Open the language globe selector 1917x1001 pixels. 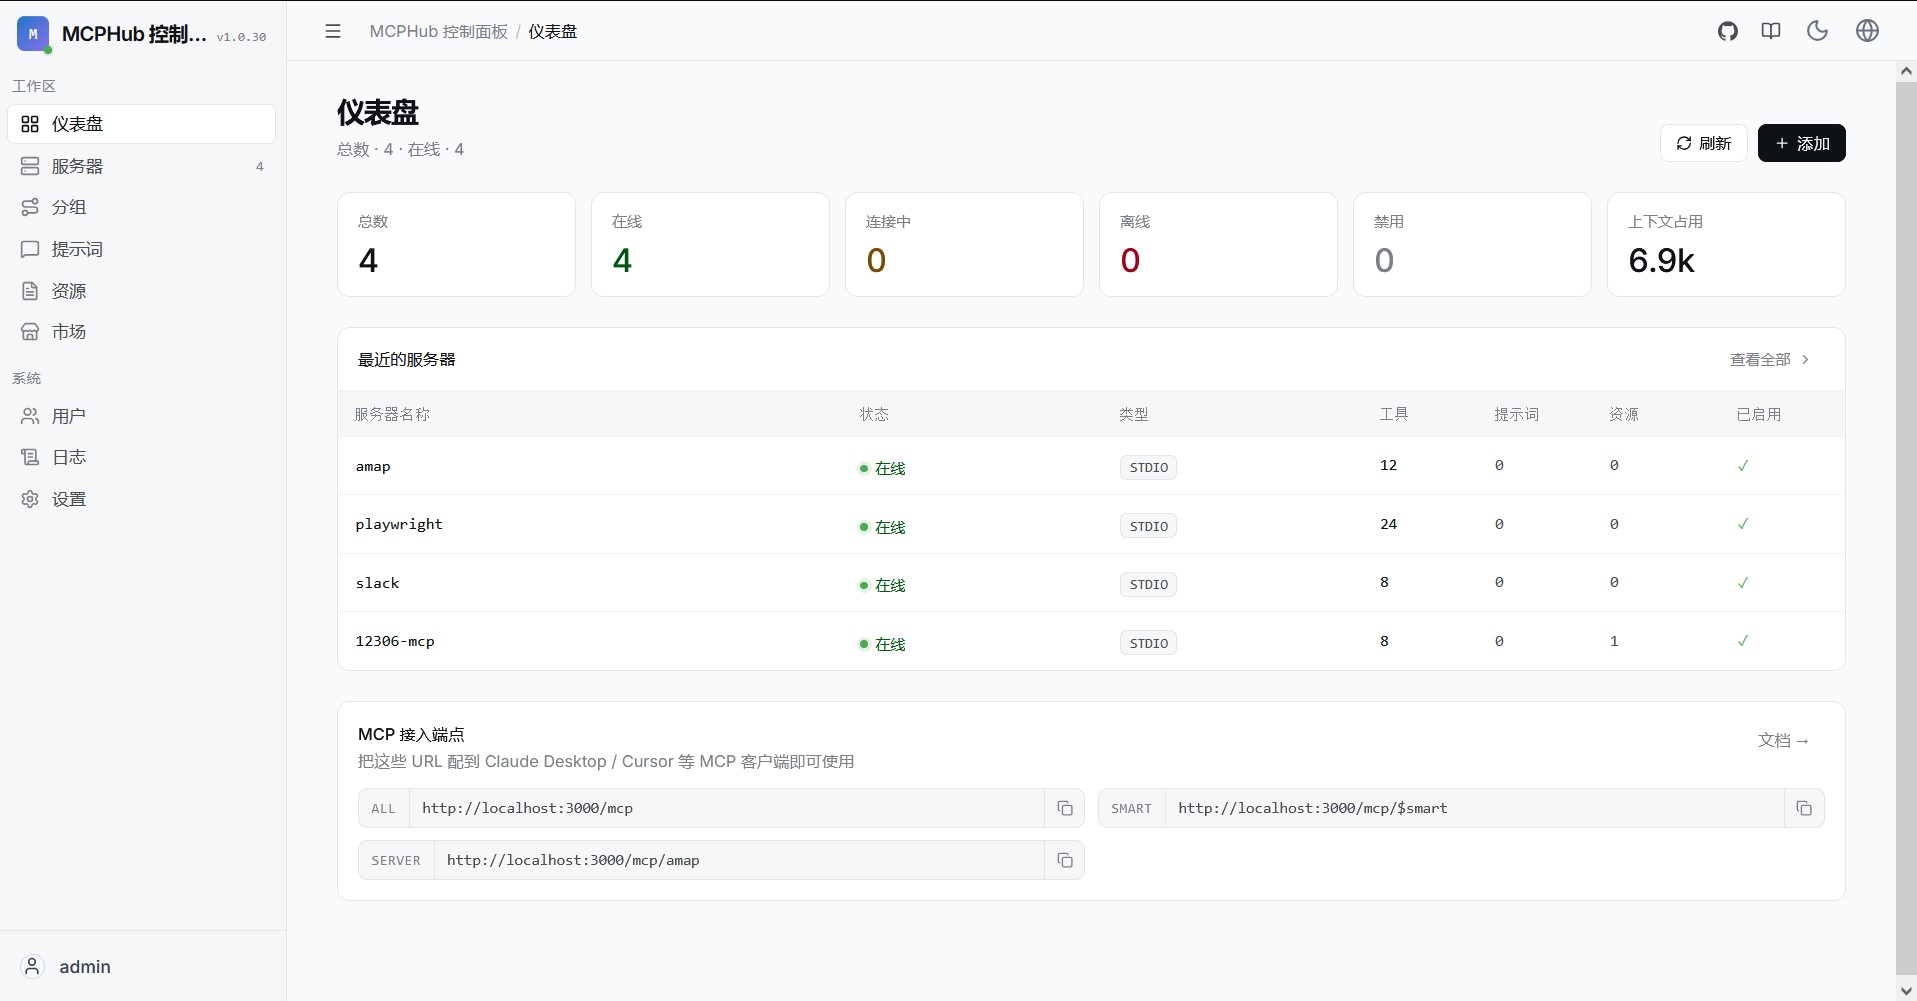click(x=1867, y=31)
